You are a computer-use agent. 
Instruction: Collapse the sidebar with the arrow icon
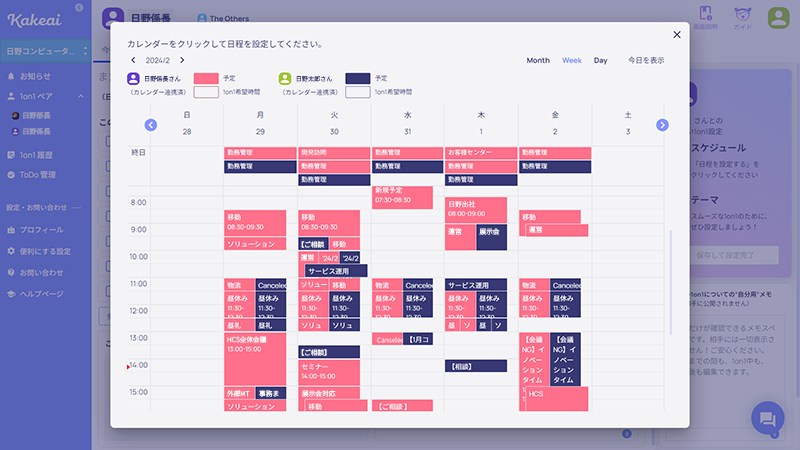78,8
